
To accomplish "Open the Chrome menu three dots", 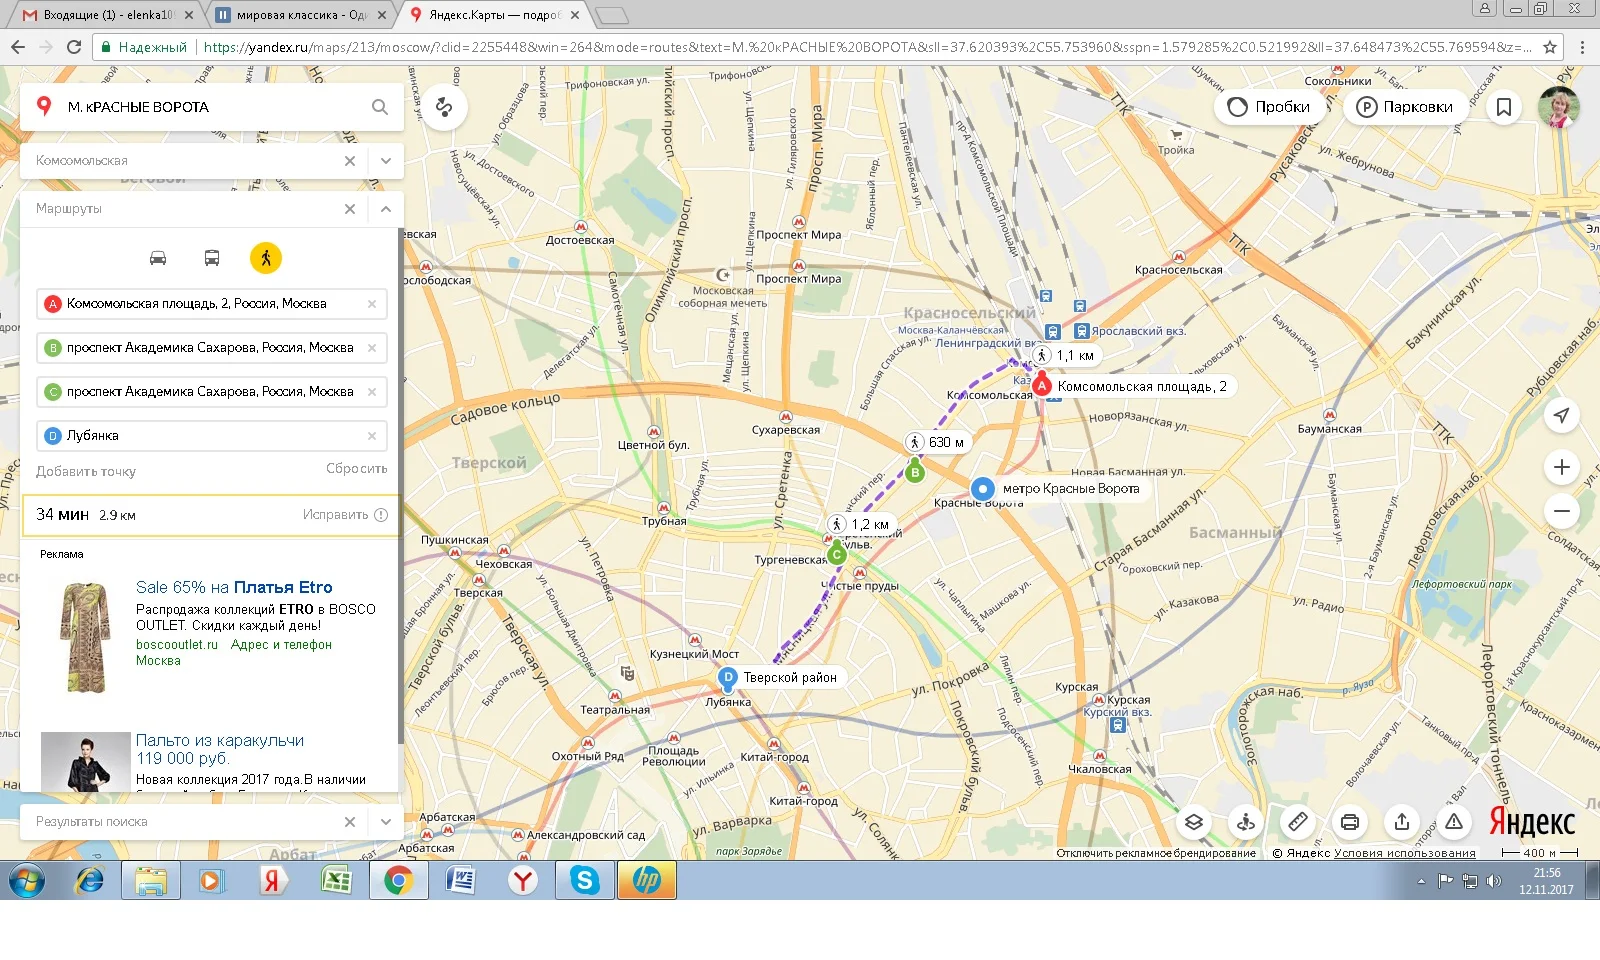I will 1582,47.
